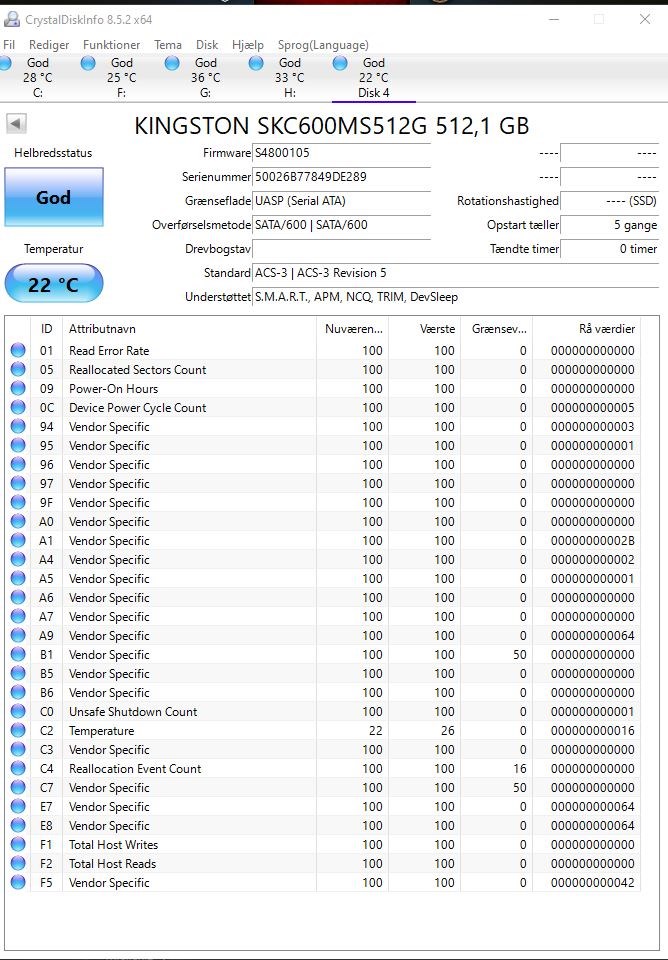The width and height of the screenshot is (668, 960).
Task: Open the Disk menu
Action: click(207, 45)
